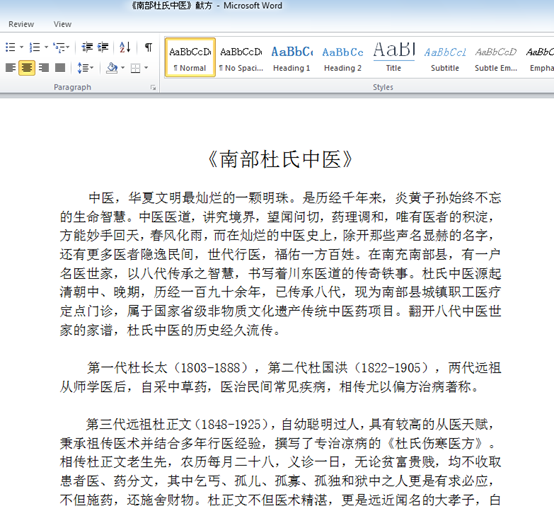Viewport: 554px width, 511px height.
Task: Open the Borders dropdown arrow
Action: pyautogui.click(x=146, y=67)
